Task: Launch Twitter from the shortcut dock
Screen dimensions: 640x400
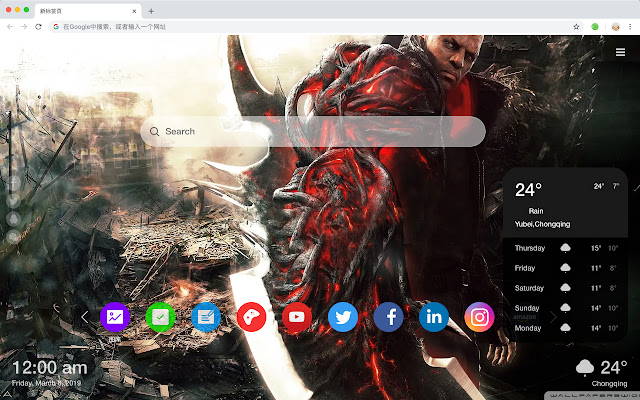Action: (x=343, y=317)
